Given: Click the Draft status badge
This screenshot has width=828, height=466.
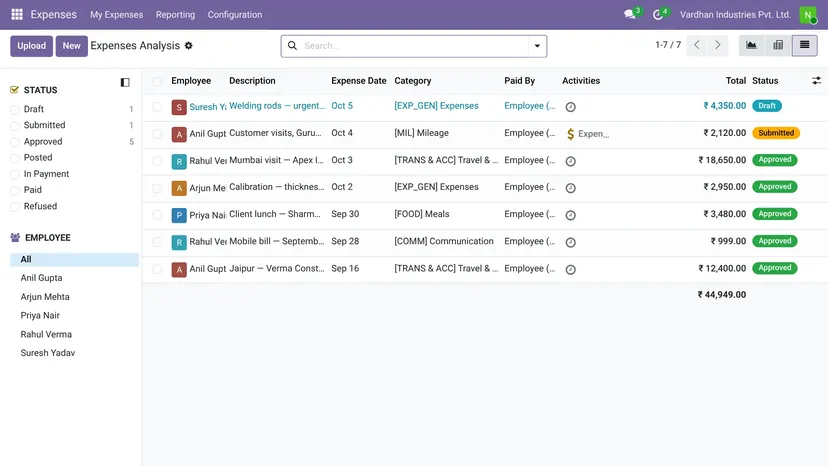Looking at the screenshot, I should coord(767,106).
